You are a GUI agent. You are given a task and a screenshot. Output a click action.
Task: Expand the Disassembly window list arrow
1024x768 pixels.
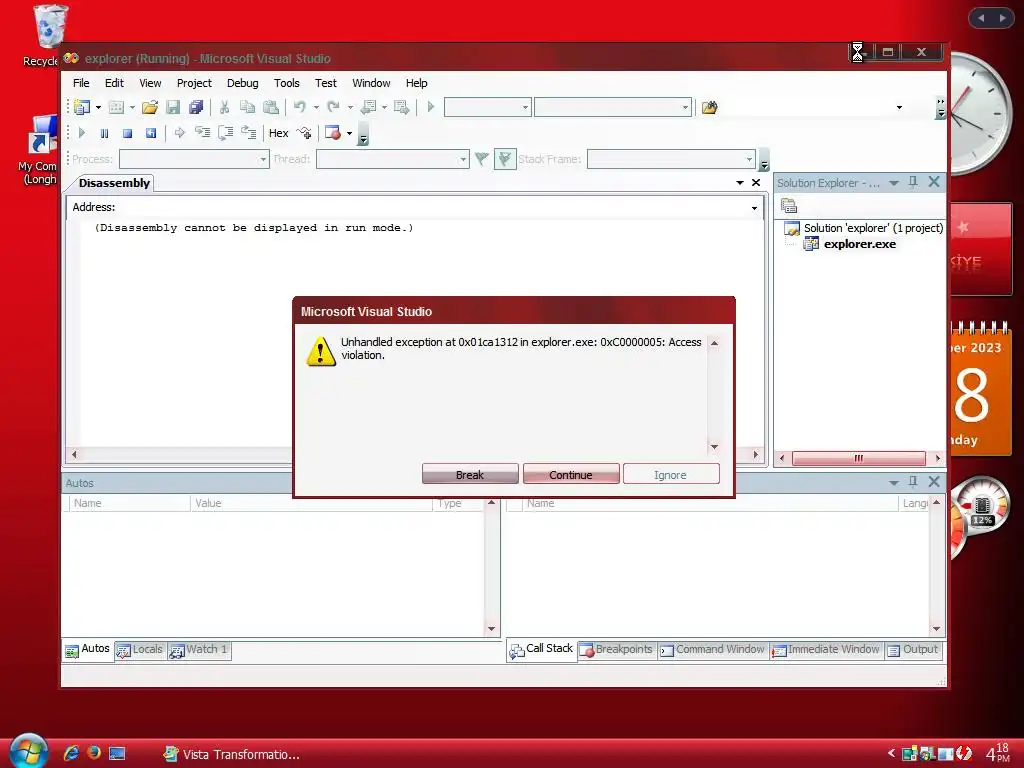pos(740,183)
